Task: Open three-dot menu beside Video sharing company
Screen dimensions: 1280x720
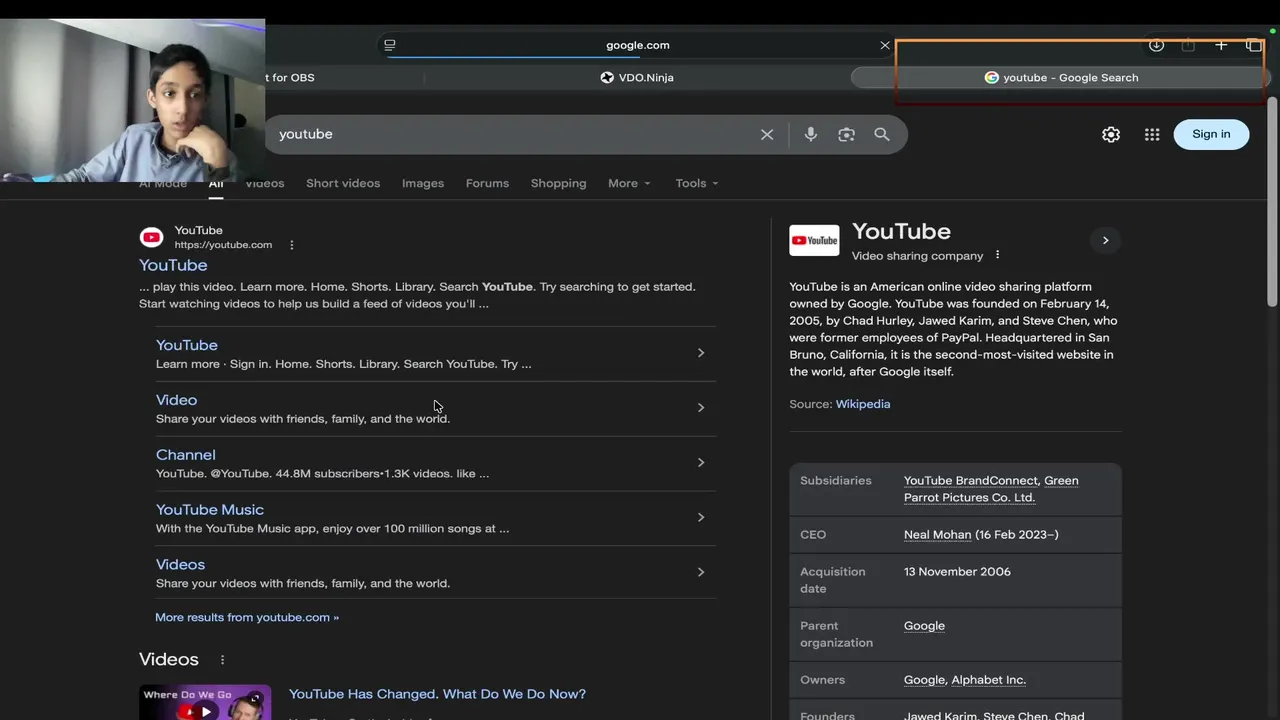Action: [997, 255]
